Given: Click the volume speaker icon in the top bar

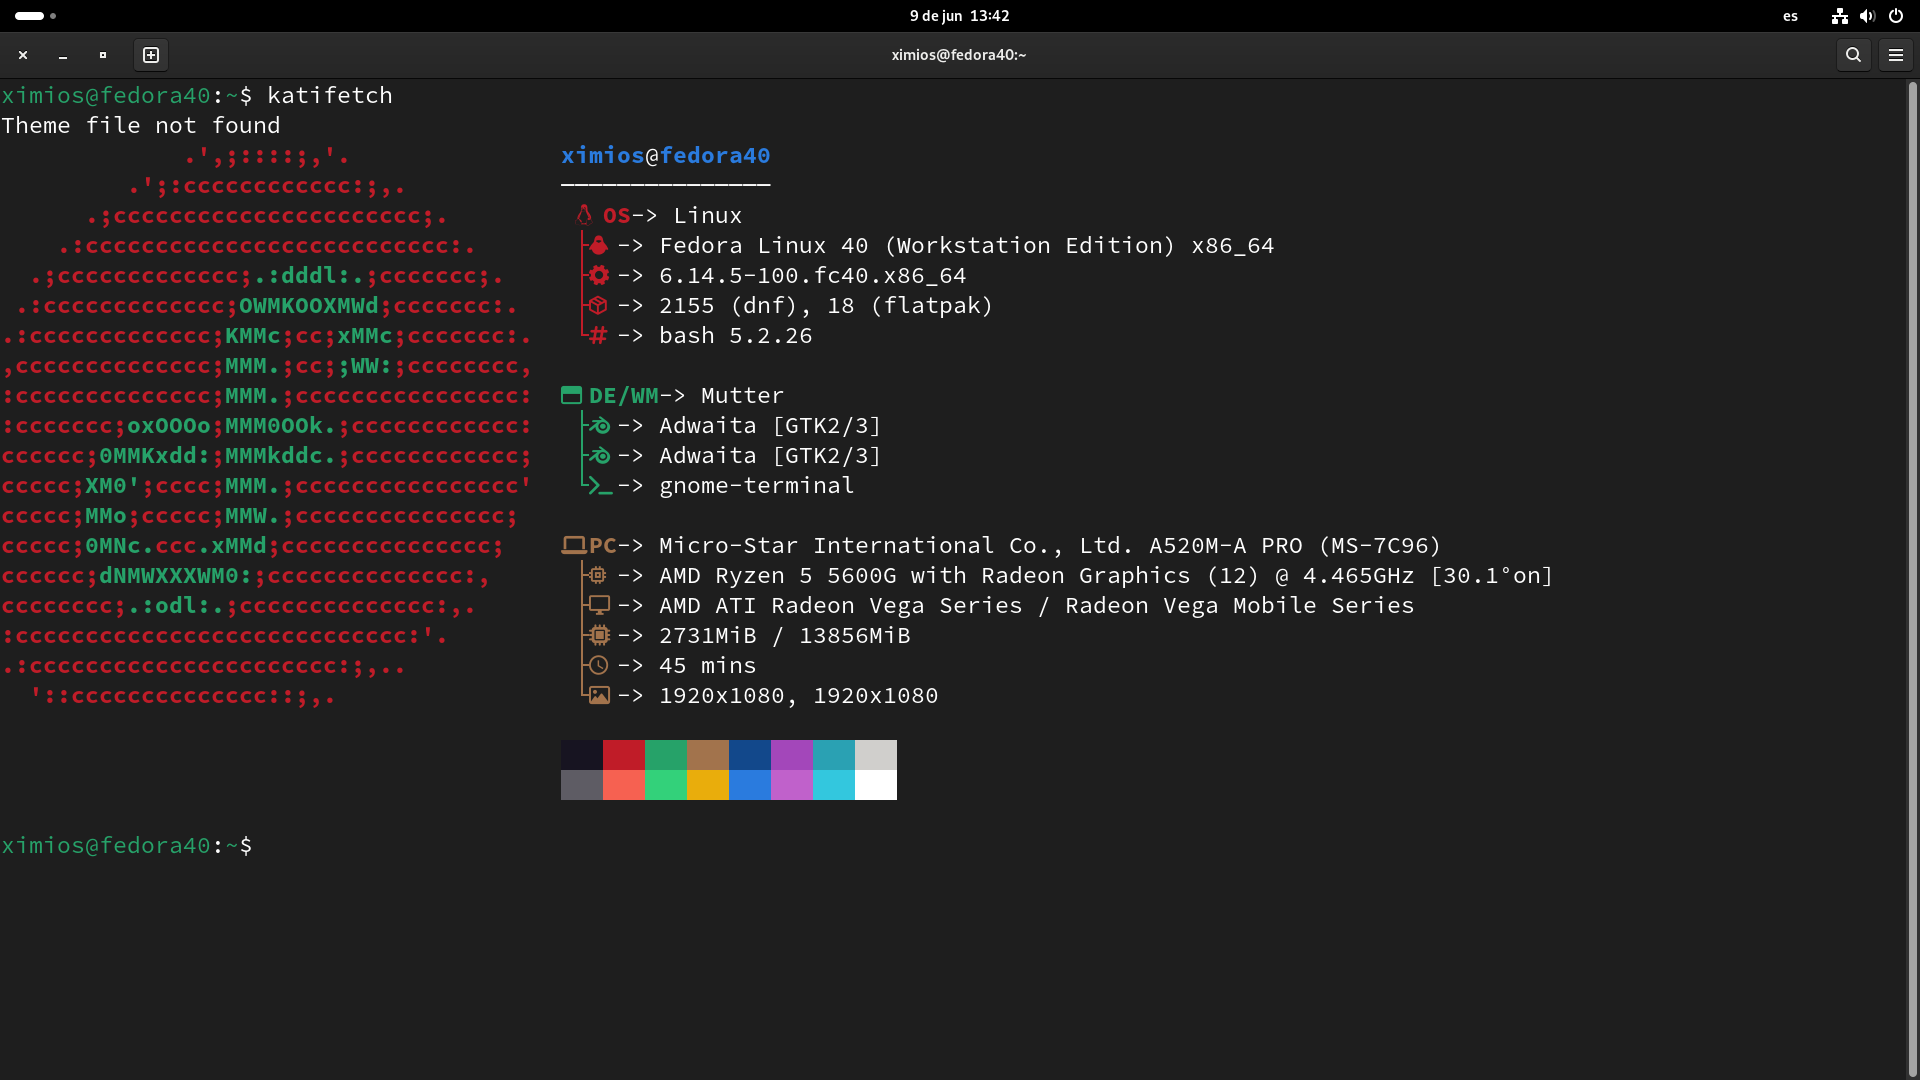Looking at the screenshot, I should click(x=1867, y=16).
